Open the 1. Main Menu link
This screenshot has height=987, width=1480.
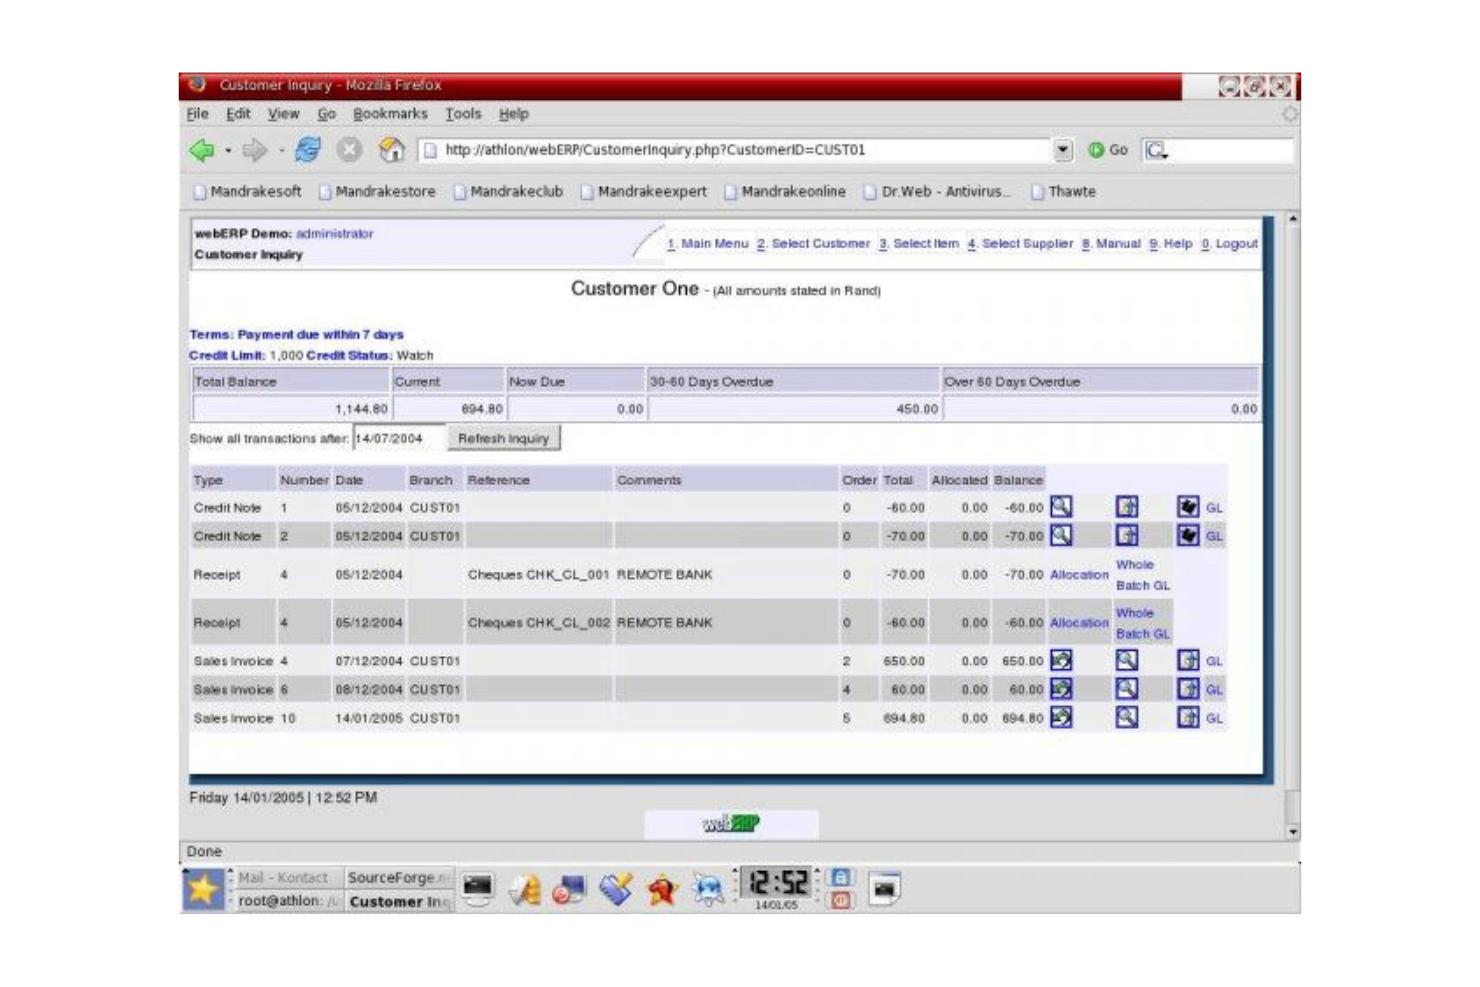(x=708, y=243)
